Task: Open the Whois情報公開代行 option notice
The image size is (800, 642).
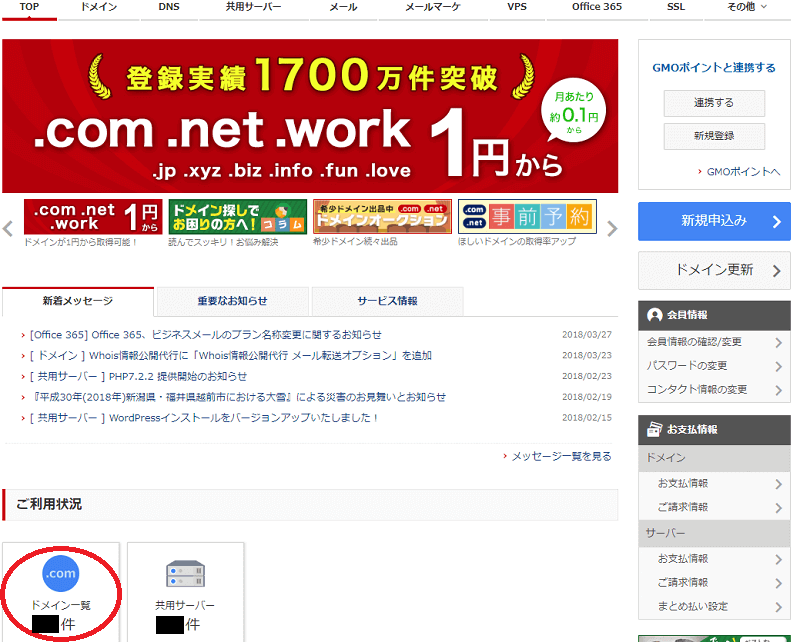Action: pyautogui.click(x=231, y=356)
